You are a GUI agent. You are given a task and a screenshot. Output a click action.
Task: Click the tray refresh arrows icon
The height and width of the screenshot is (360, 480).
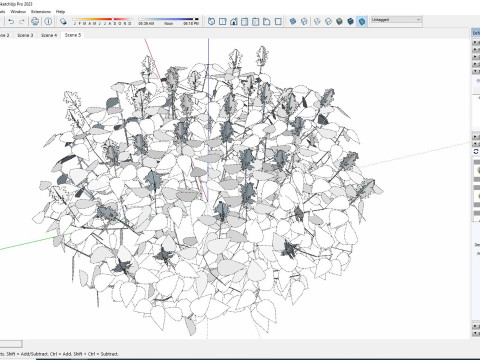click(476, 152)
